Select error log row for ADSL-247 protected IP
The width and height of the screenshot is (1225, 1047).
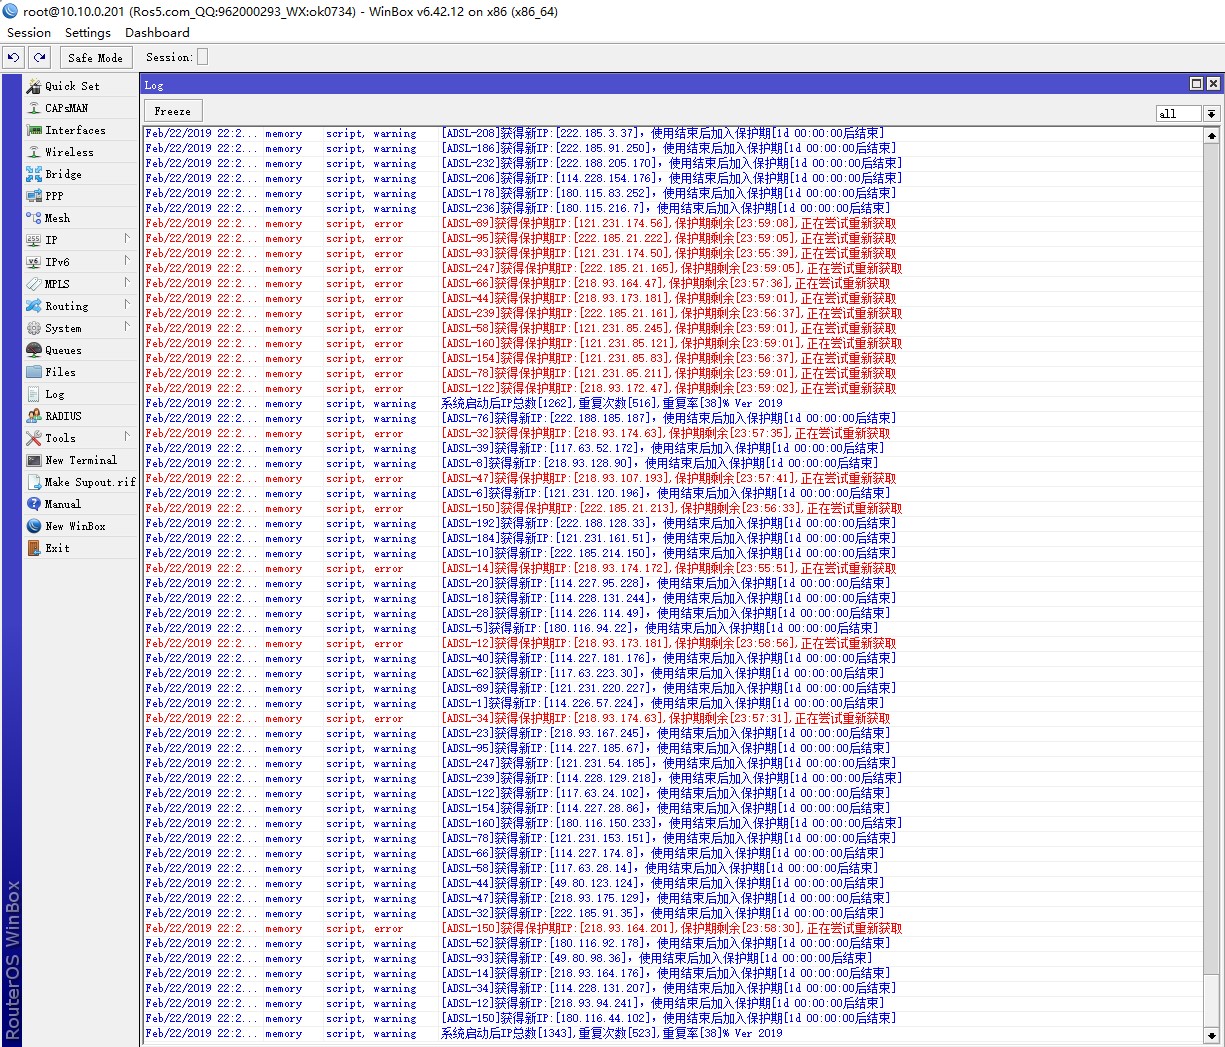[x=673, y=268]
